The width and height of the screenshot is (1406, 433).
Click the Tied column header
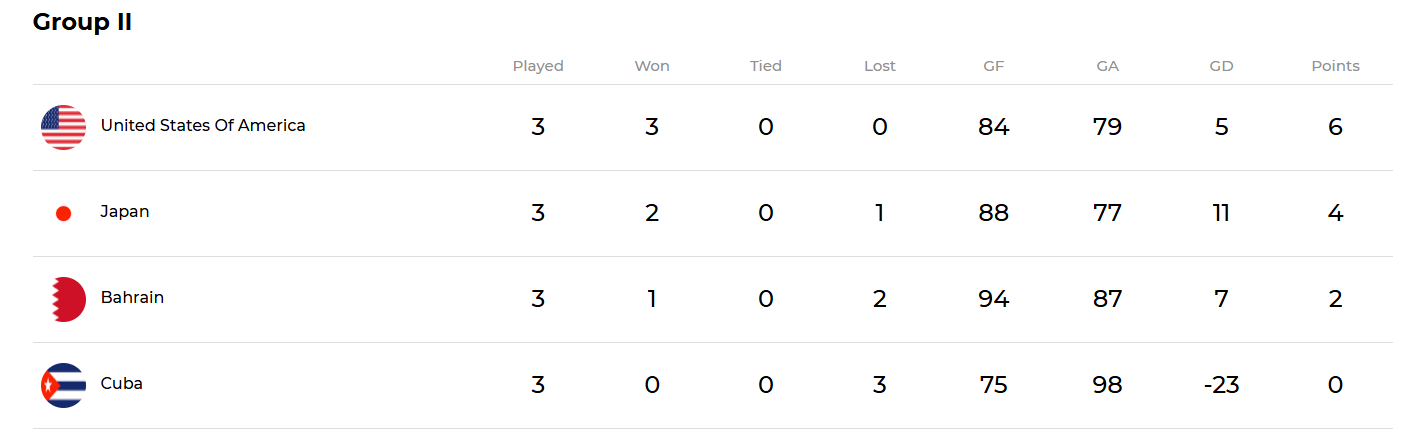coord(766,66)
